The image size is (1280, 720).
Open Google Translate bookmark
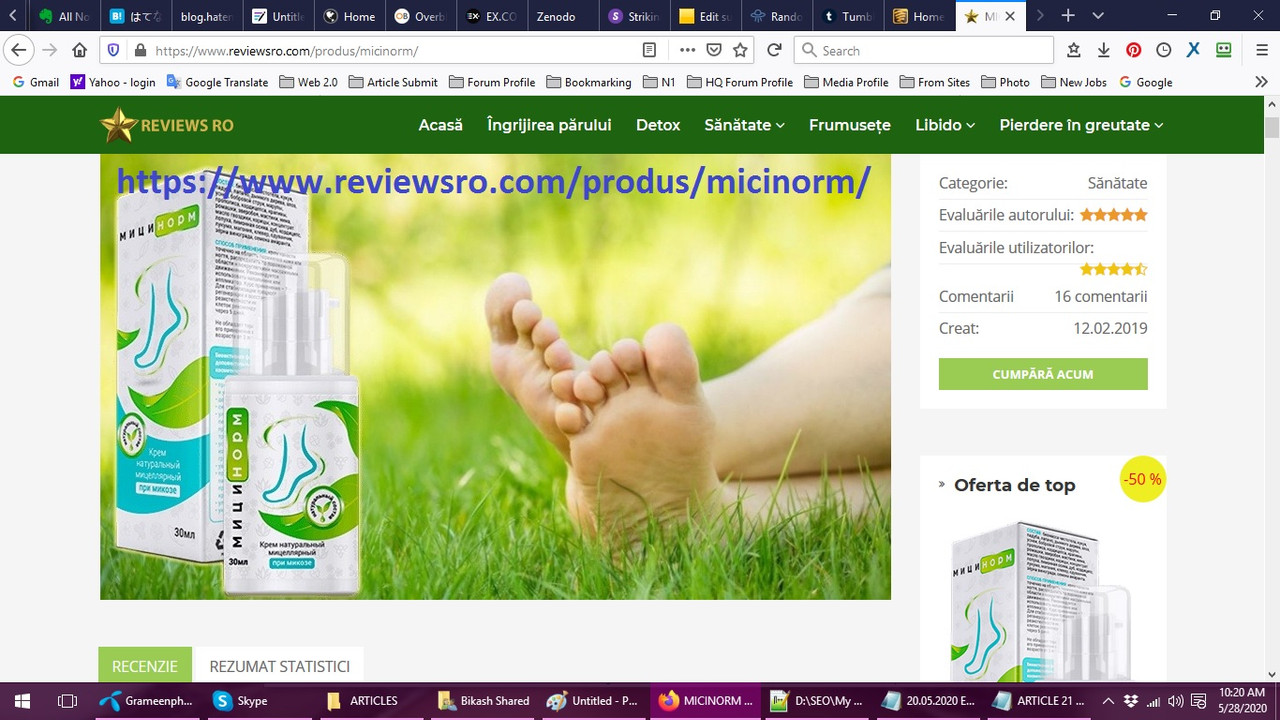[x=217, y=82]
